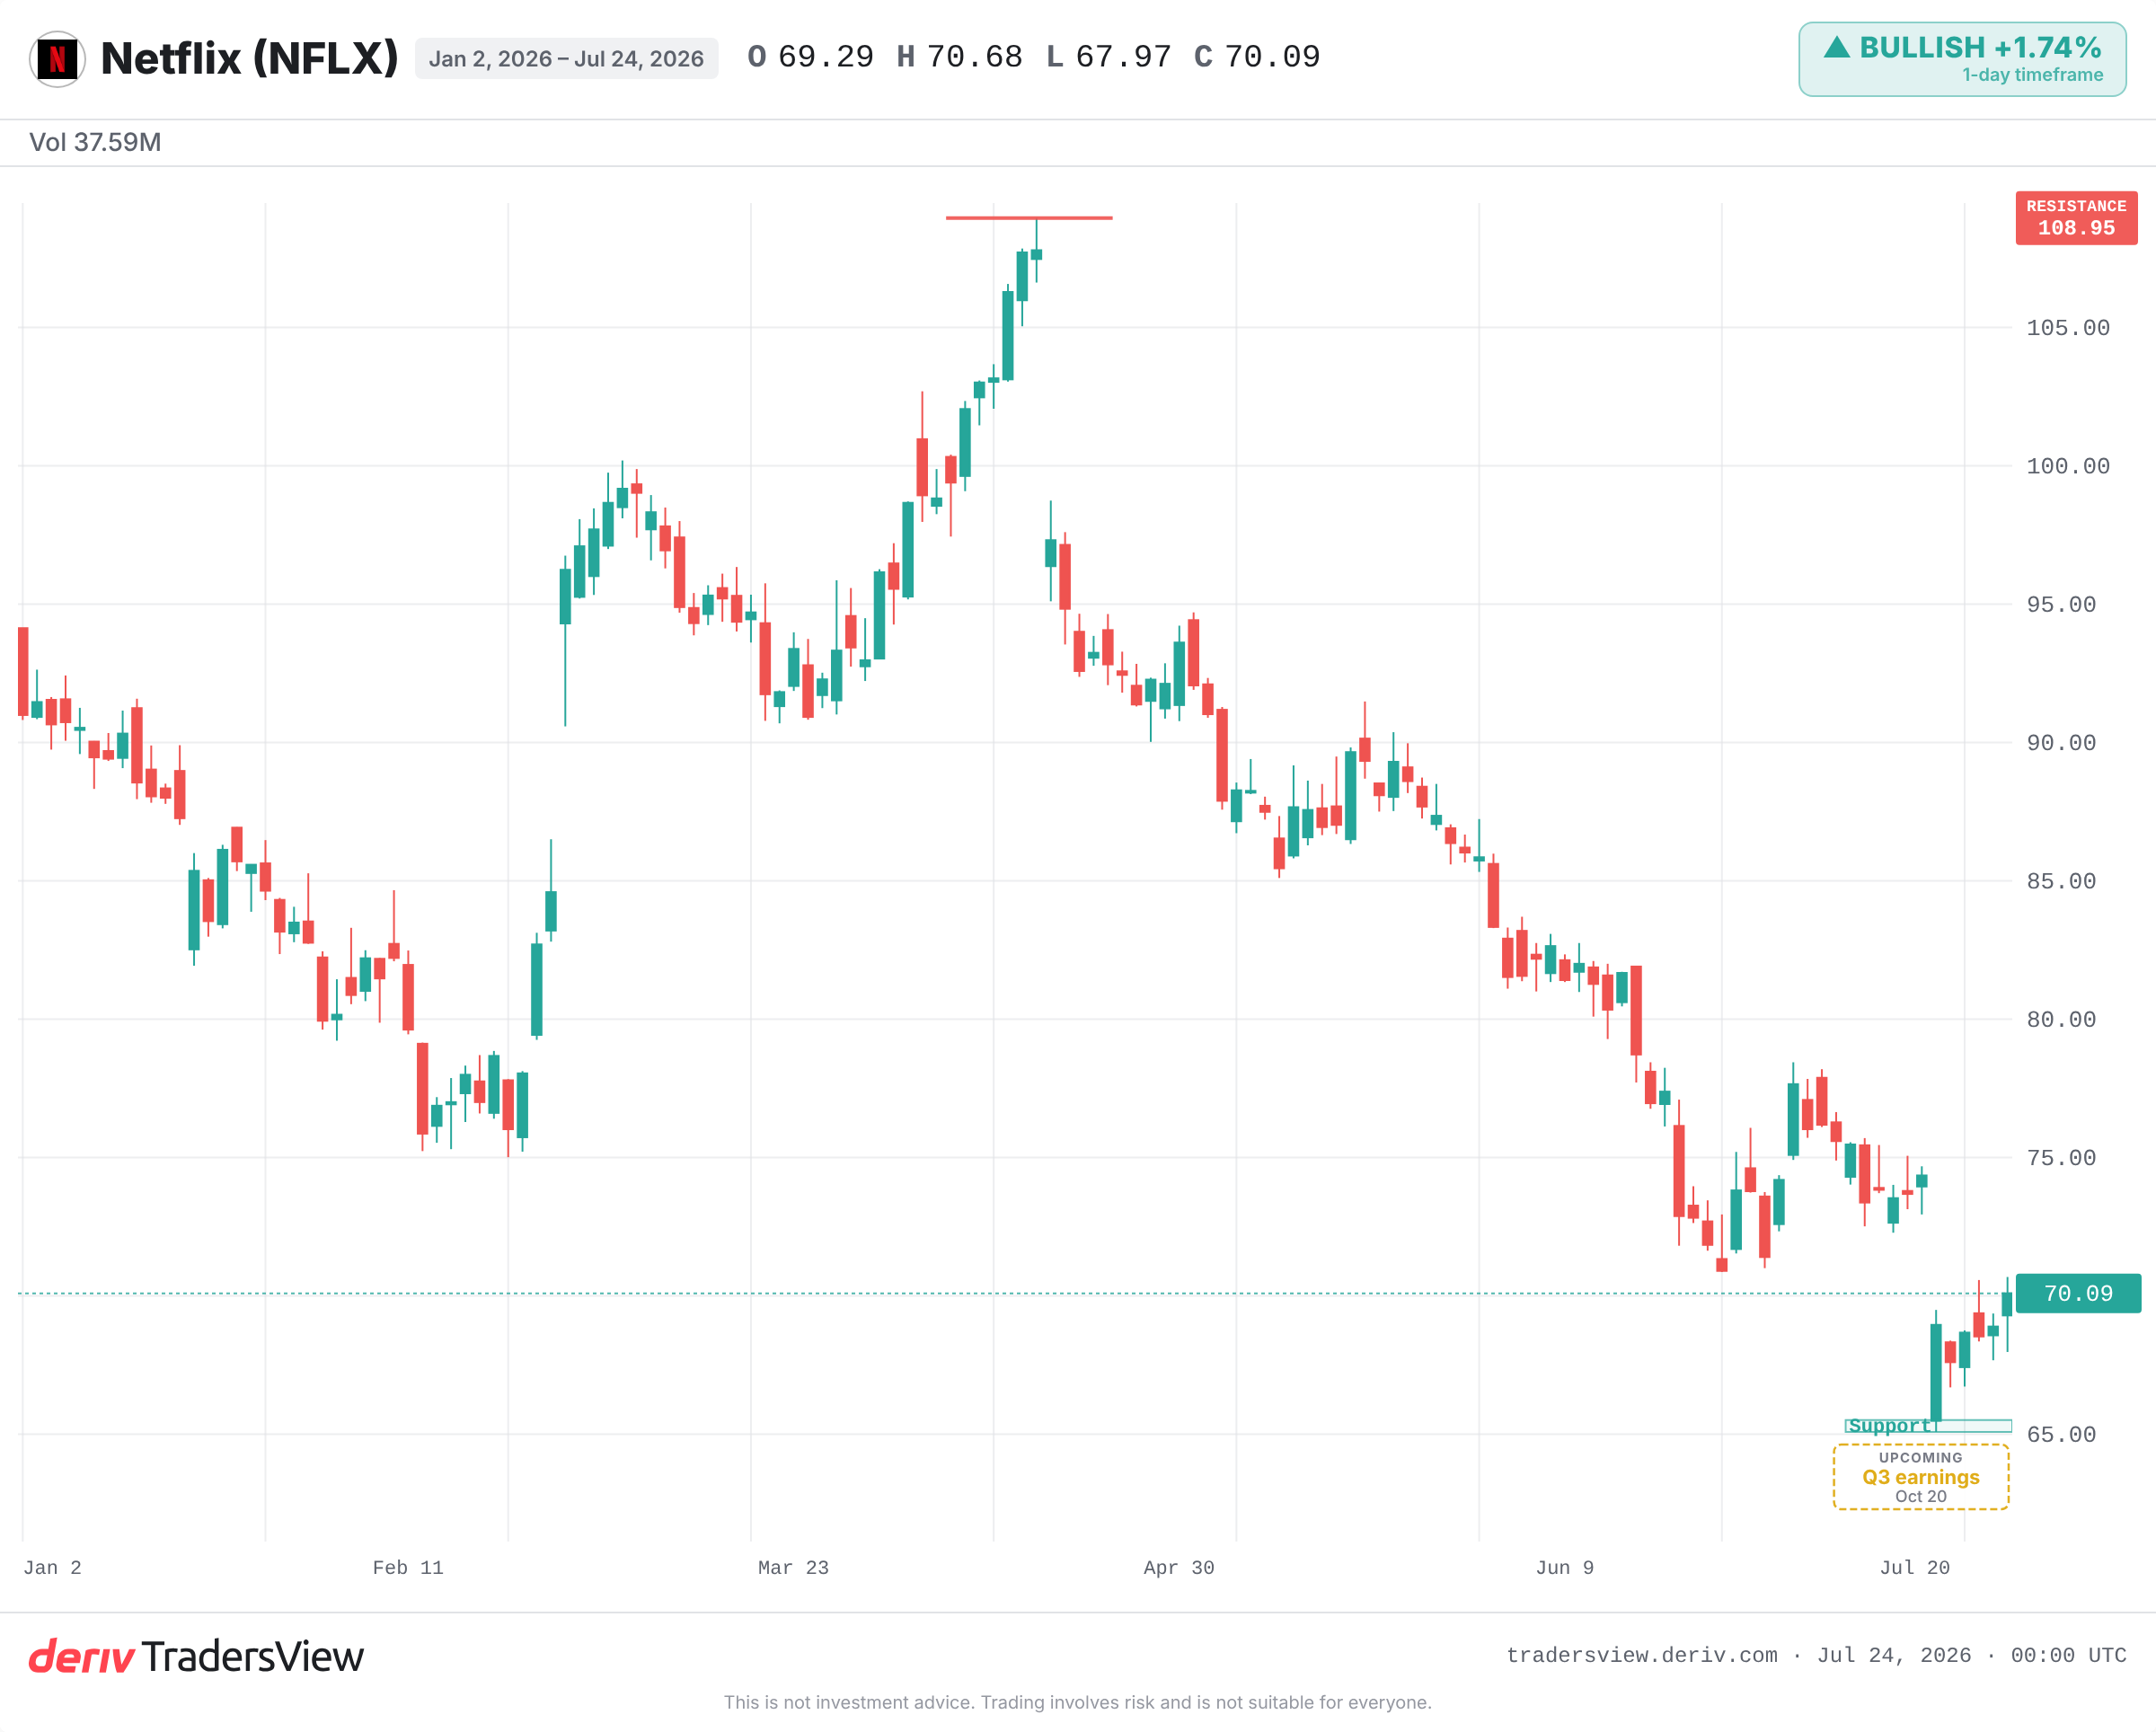2156x1732 pixels.
Task: Click the 80.00 price axis label
Action: click(2061, 1020)
